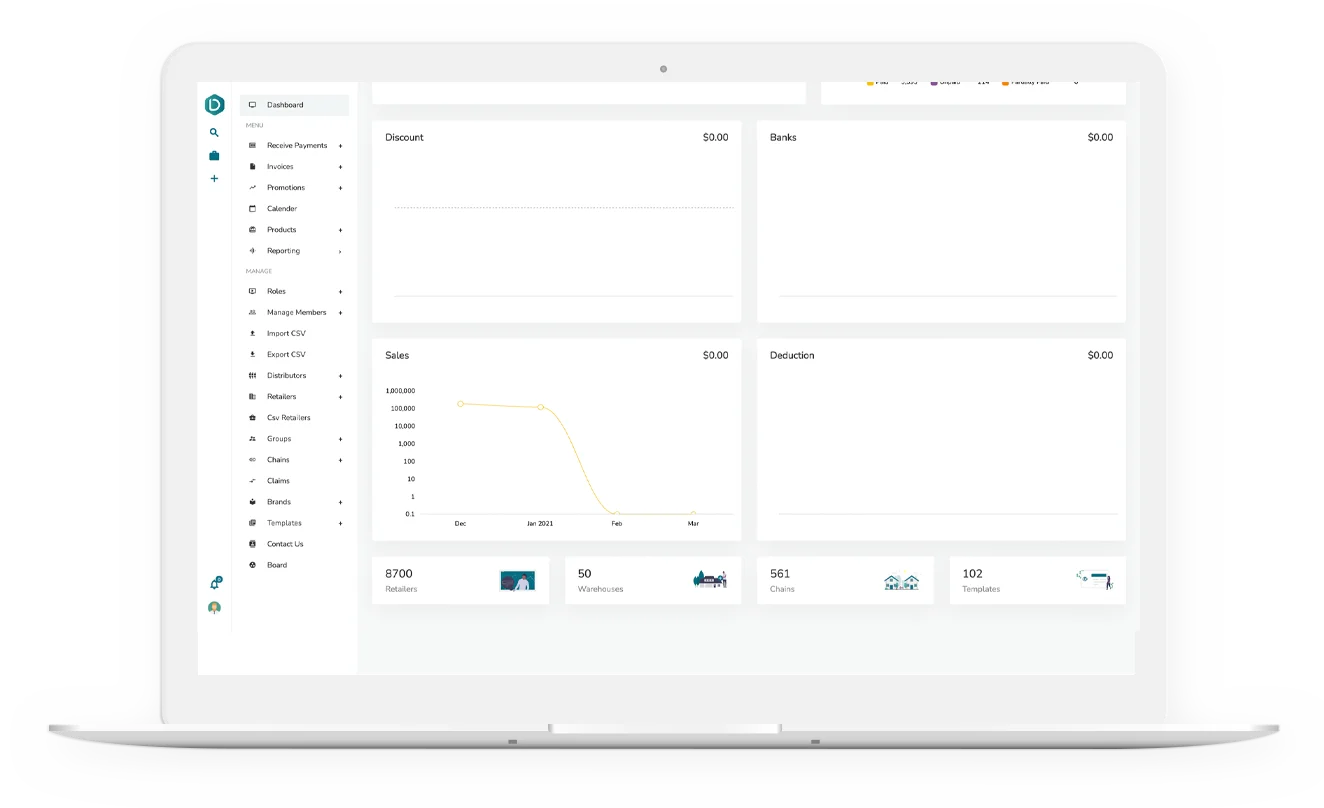Viewport: 1324px width, 808px height.
Task: Open notifications via the bell icon
Action: click(x=214, y=583)
